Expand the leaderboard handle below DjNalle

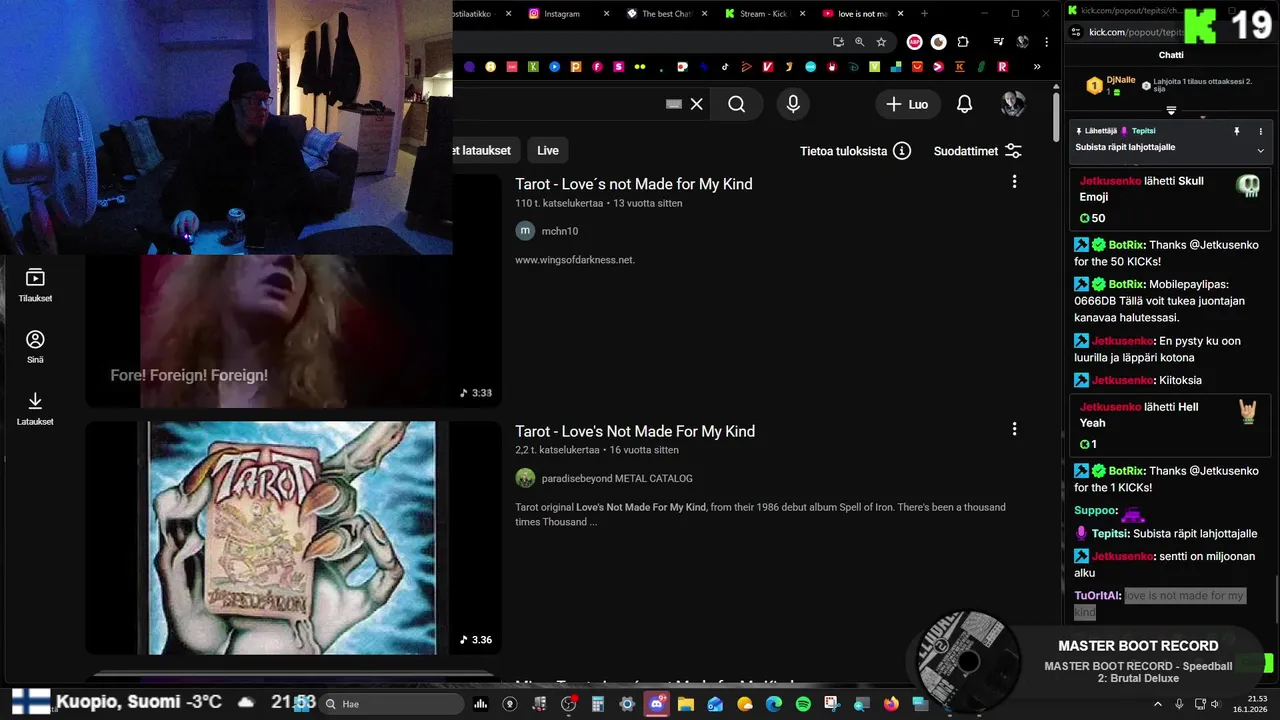1171,111
